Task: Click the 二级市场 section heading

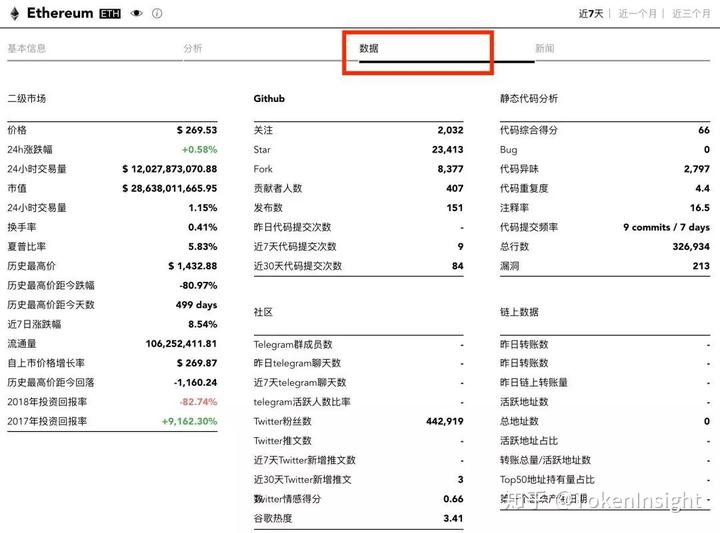Action: click(27, 98)
